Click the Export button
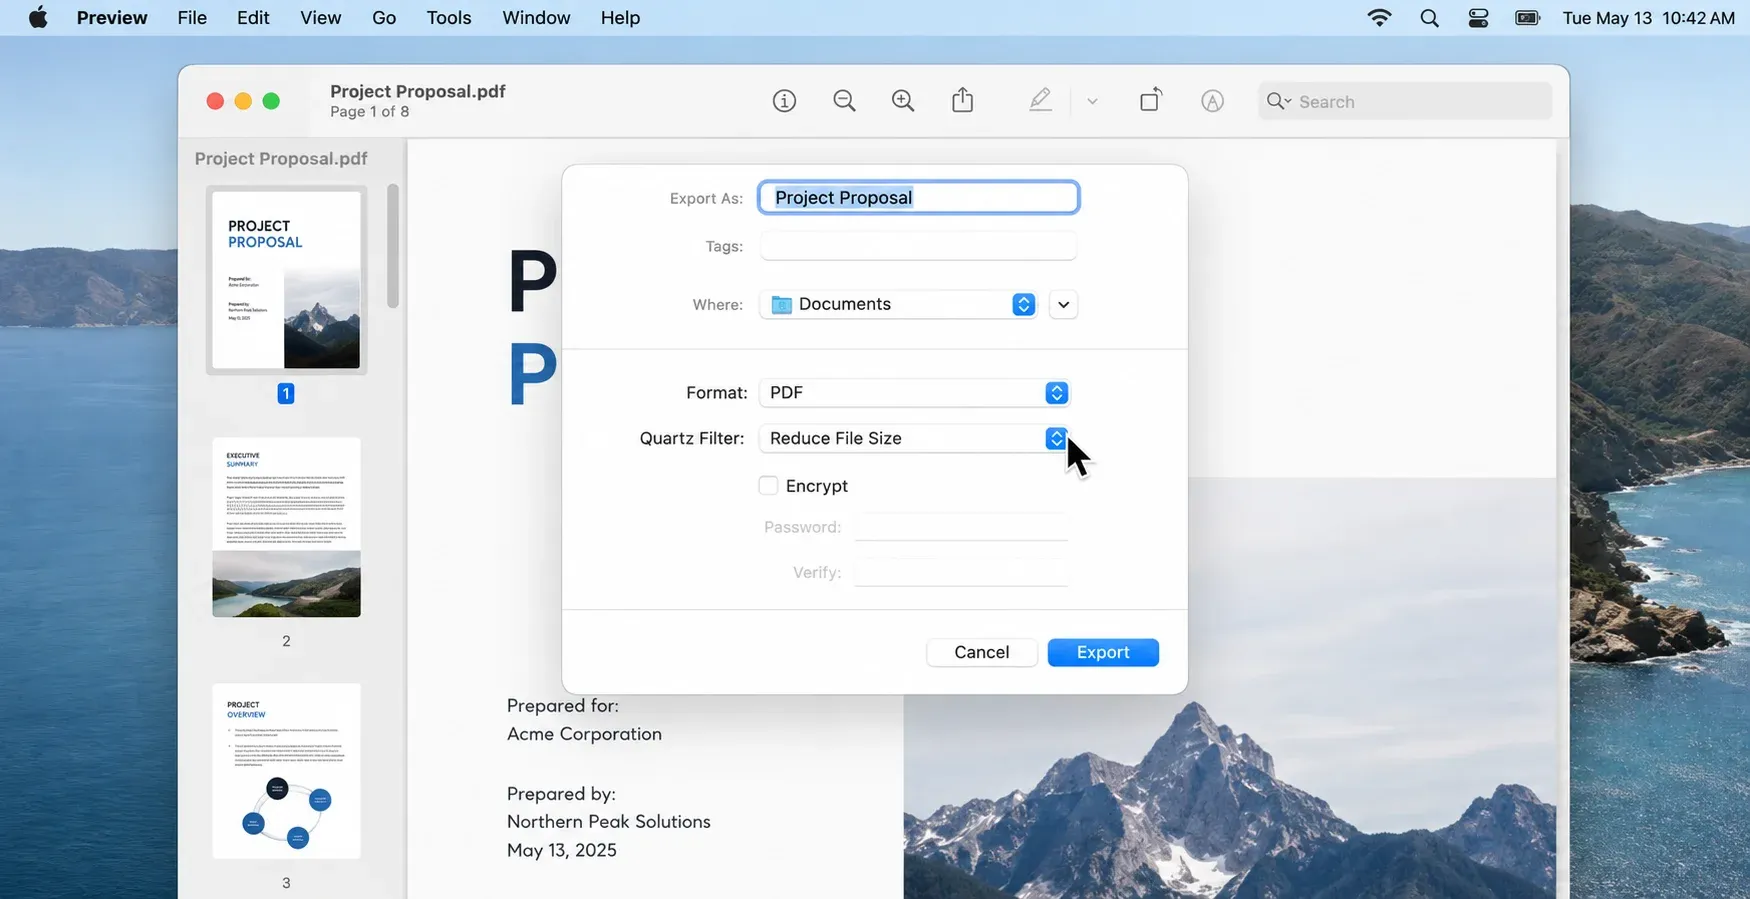Screen dimensions: 1750x899 point(1103,652)
